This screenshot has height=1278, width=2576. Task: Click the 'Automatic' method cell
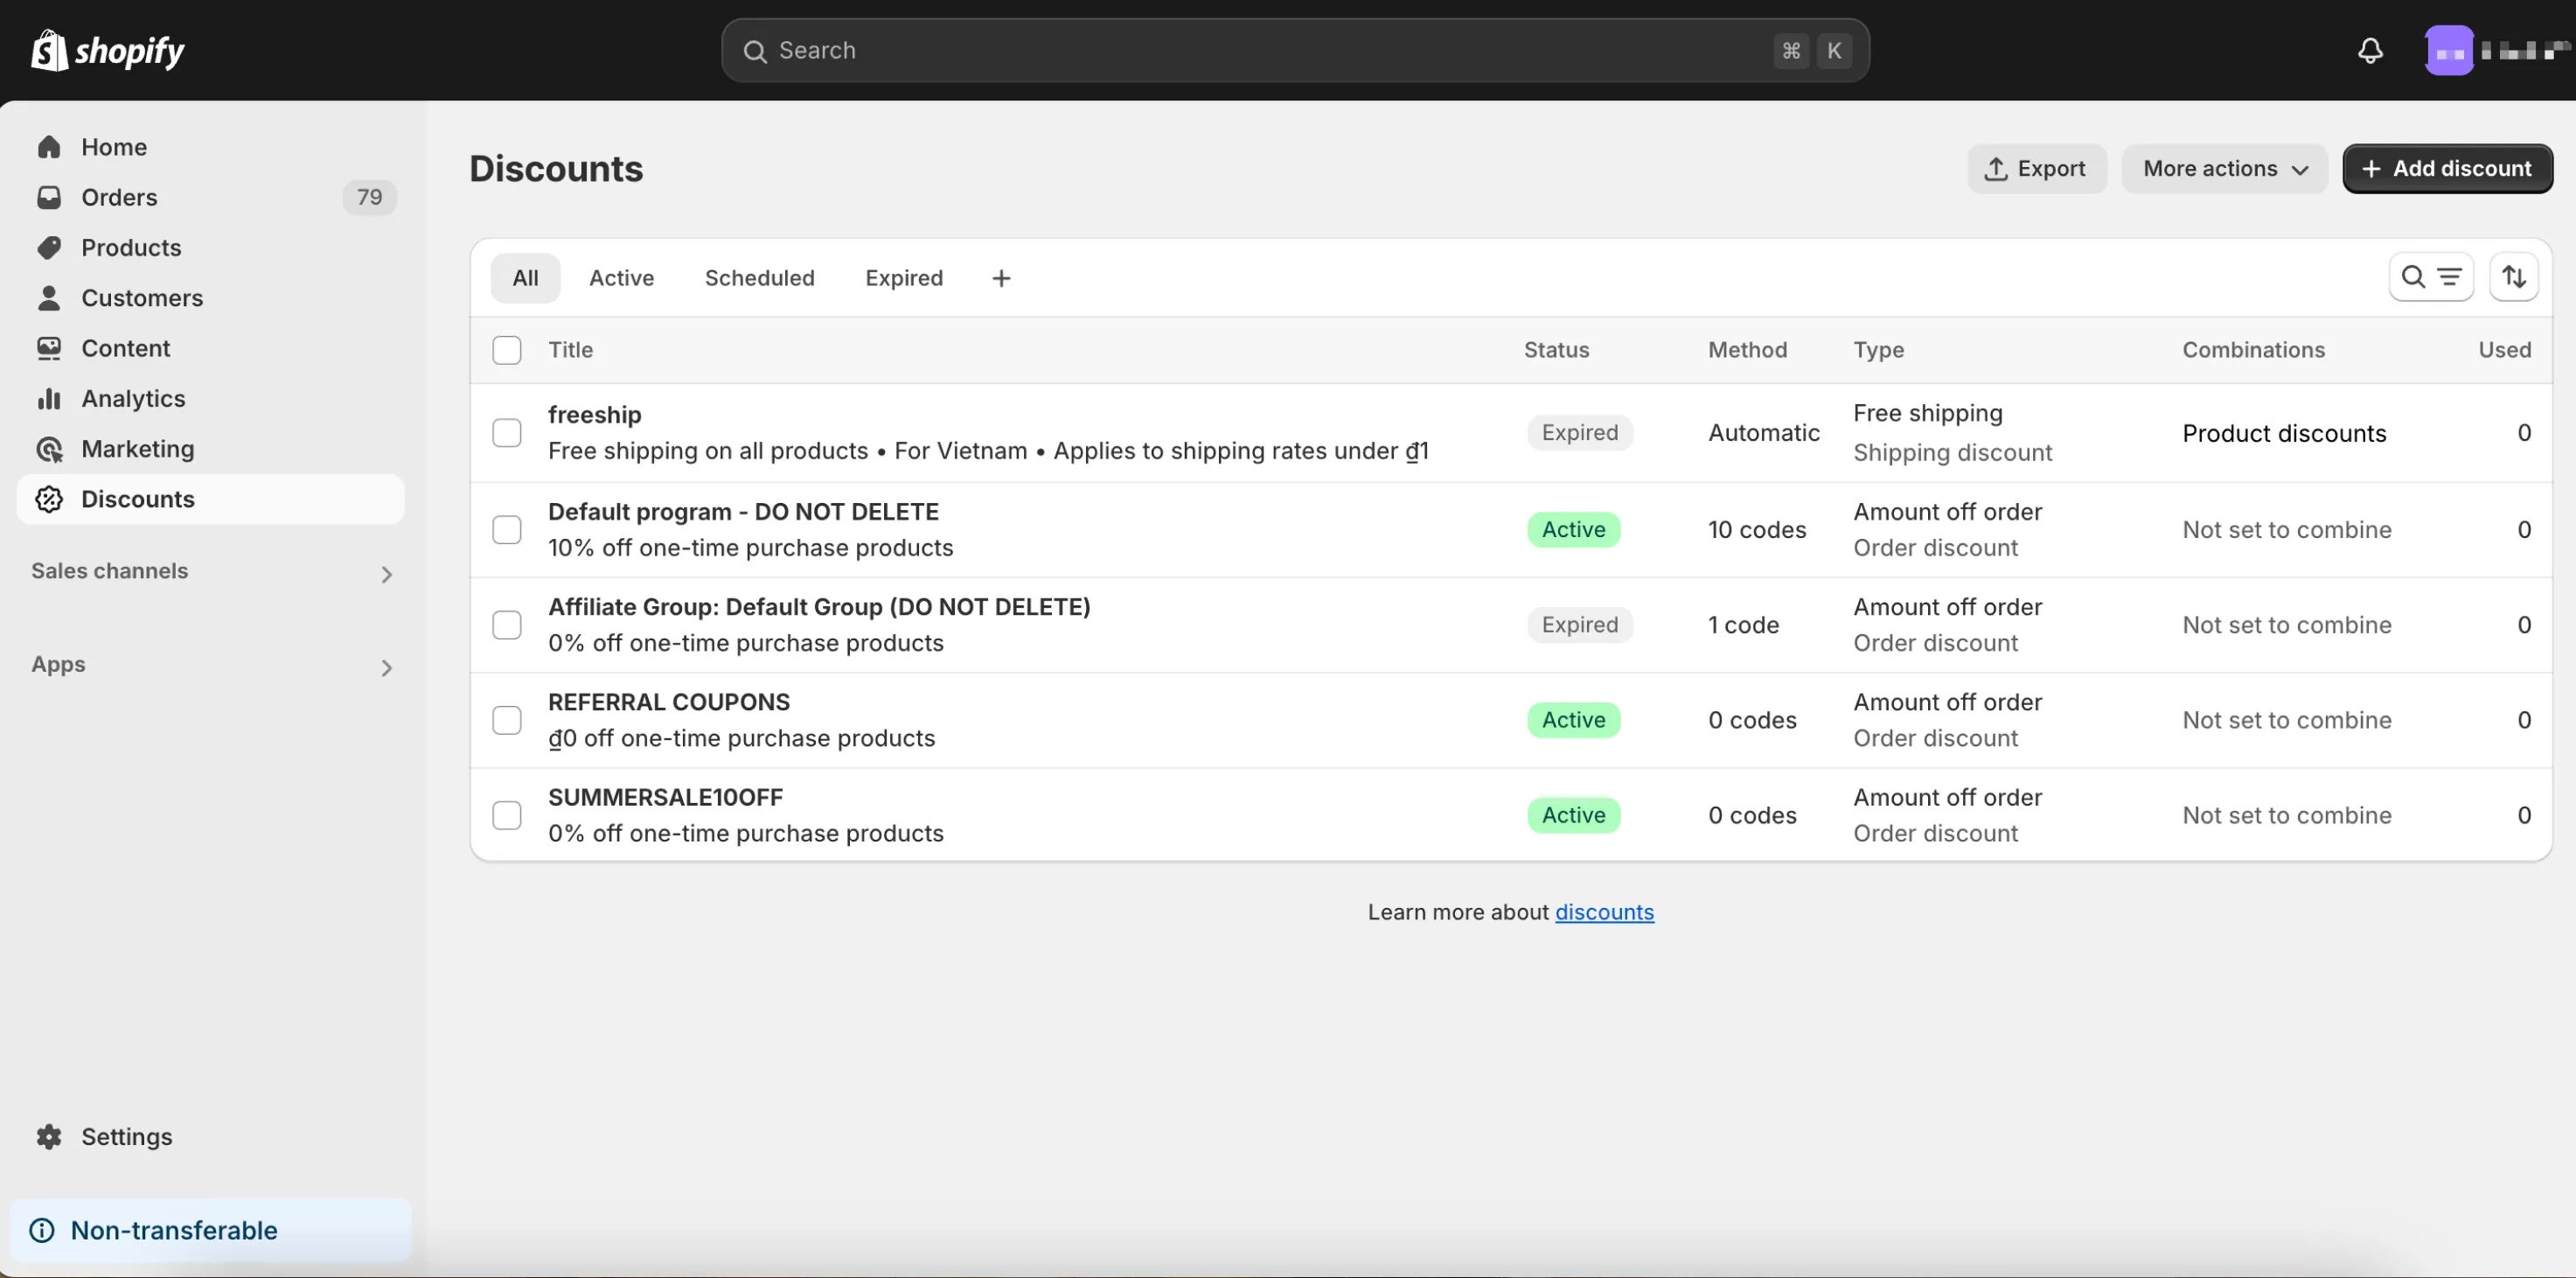point(1763,433)
